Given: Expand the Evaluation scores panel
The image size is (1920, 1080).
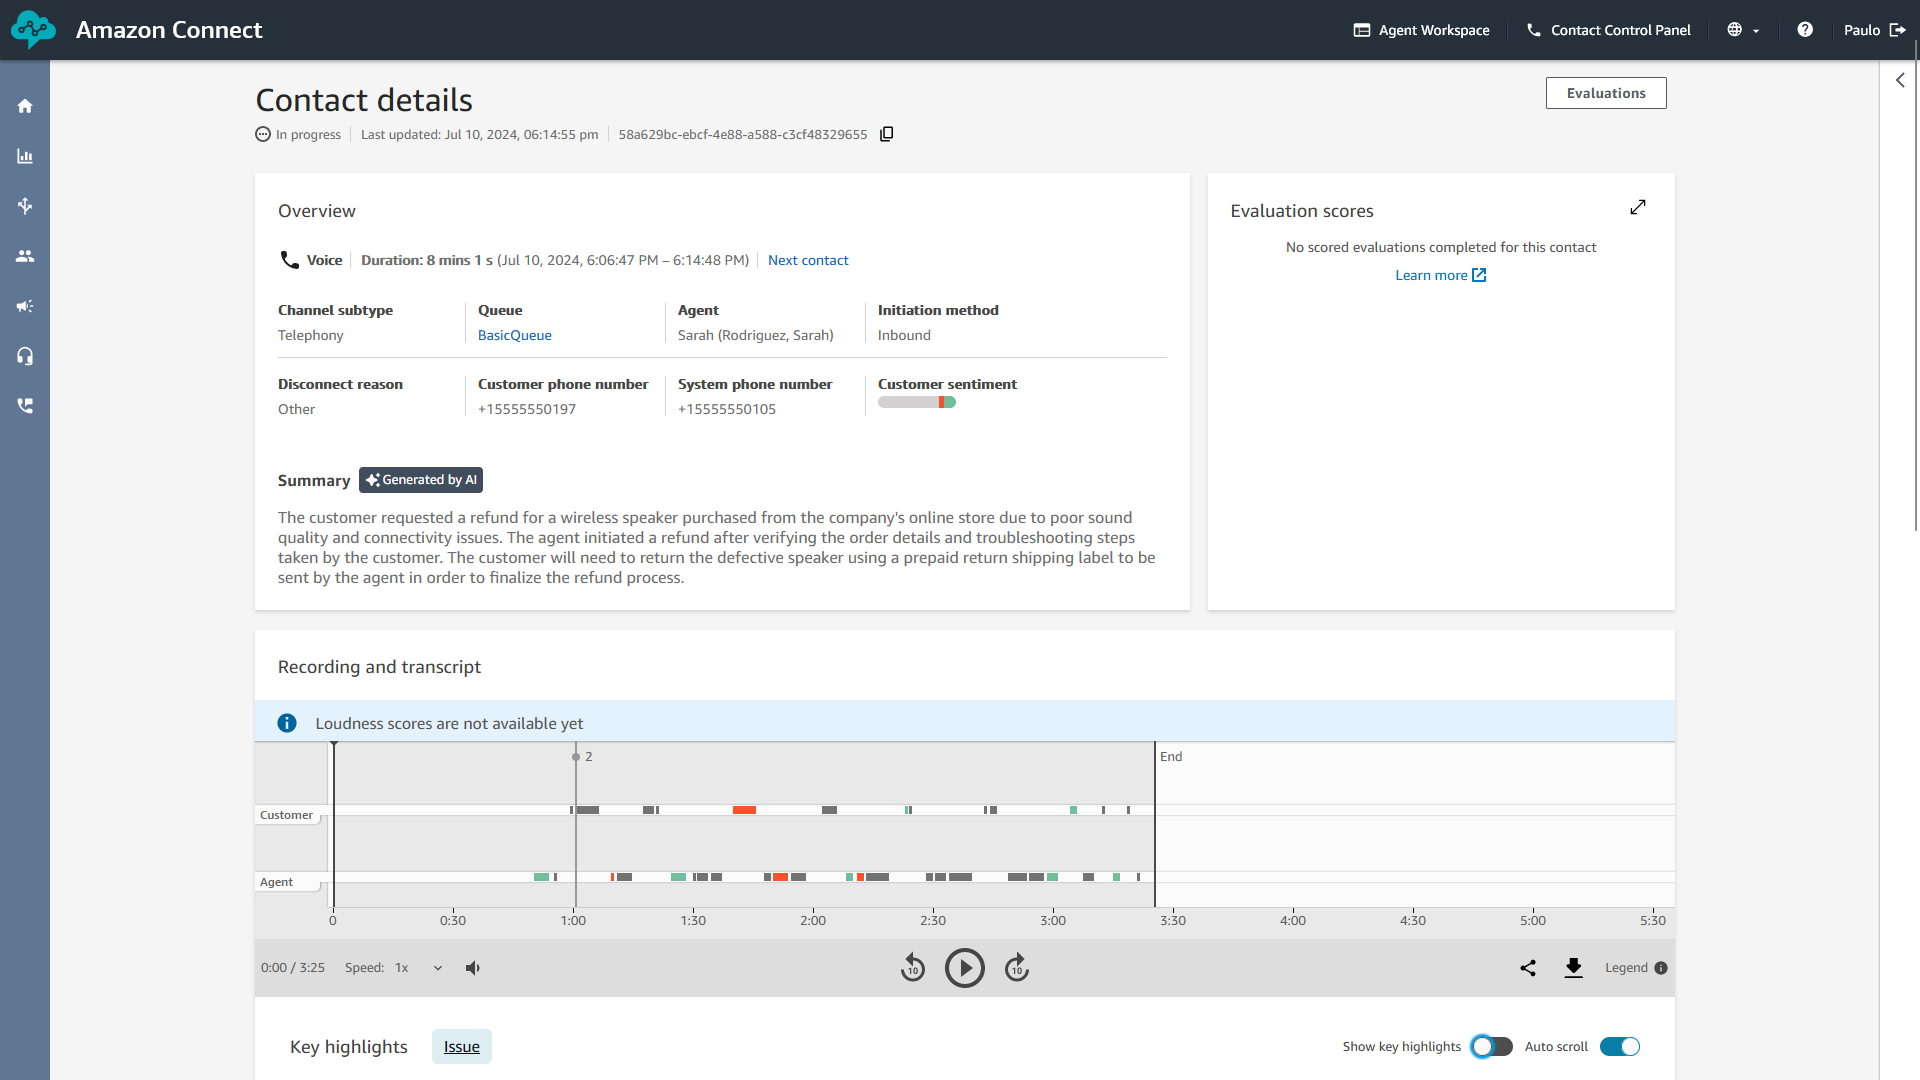Looking at the screenshot, I should 1637,207.
